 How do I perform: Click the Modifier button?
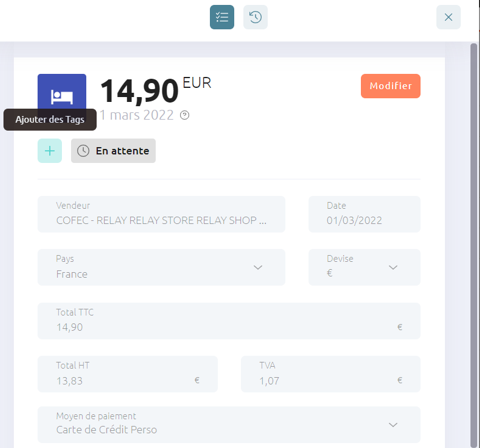pos(391,86)
